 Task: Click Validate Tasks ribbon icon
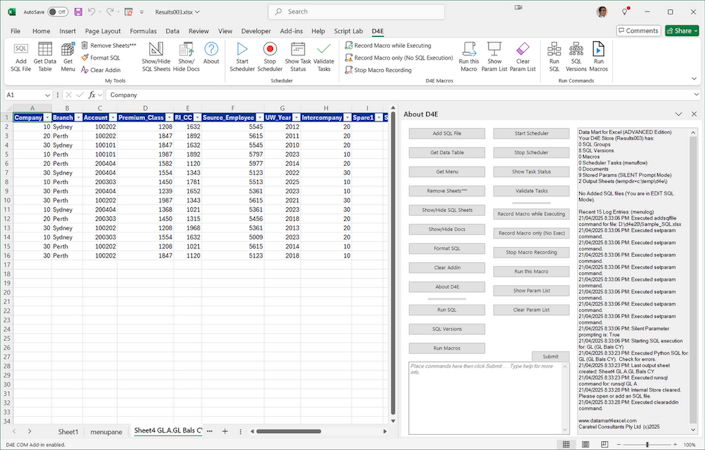[x=324, y=57]
